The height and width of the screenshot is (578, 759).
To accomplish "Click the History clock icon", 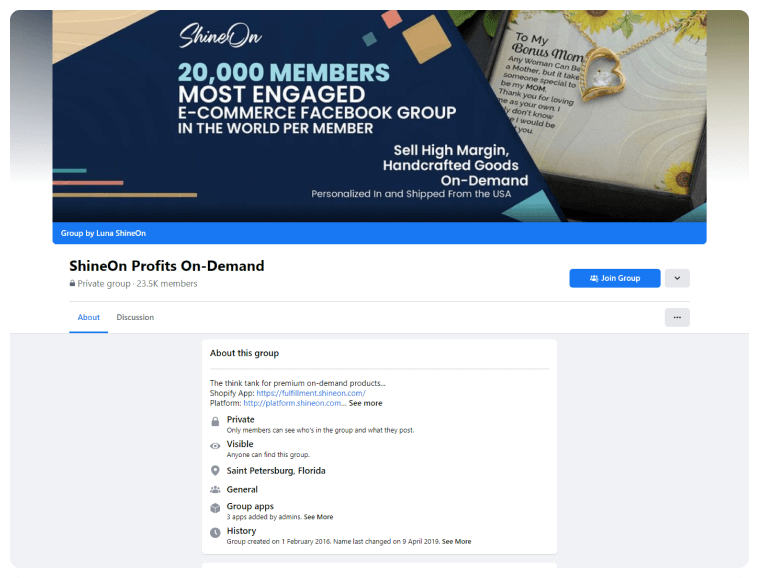I will pos(215,534).
